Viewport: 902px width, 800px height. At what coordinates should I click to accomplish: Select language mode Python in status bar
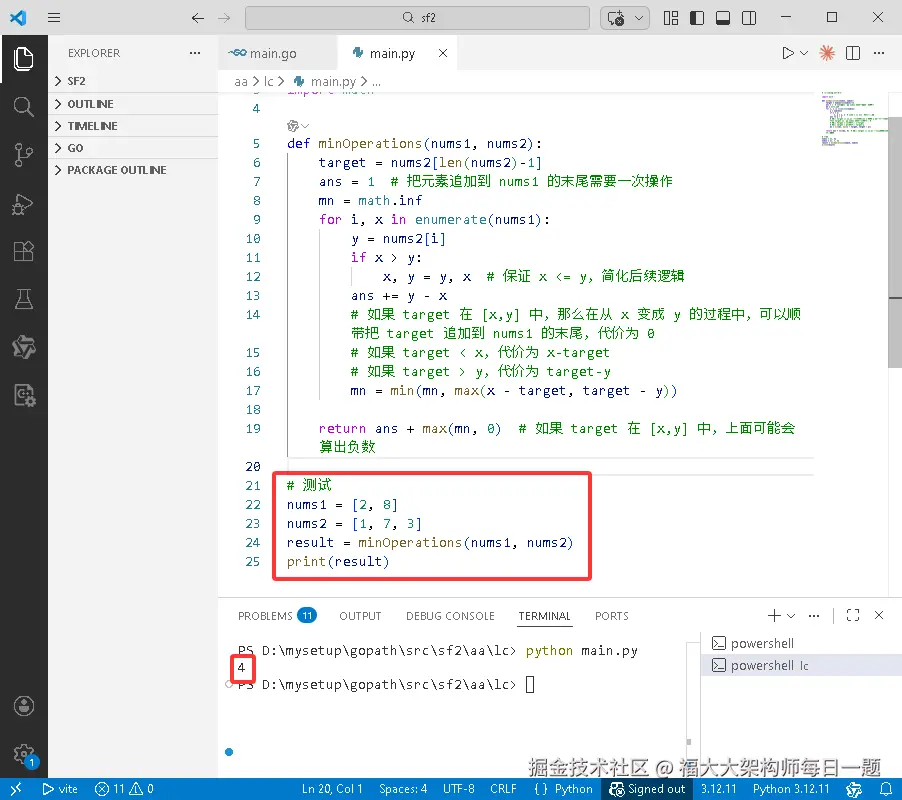[563, 789]
